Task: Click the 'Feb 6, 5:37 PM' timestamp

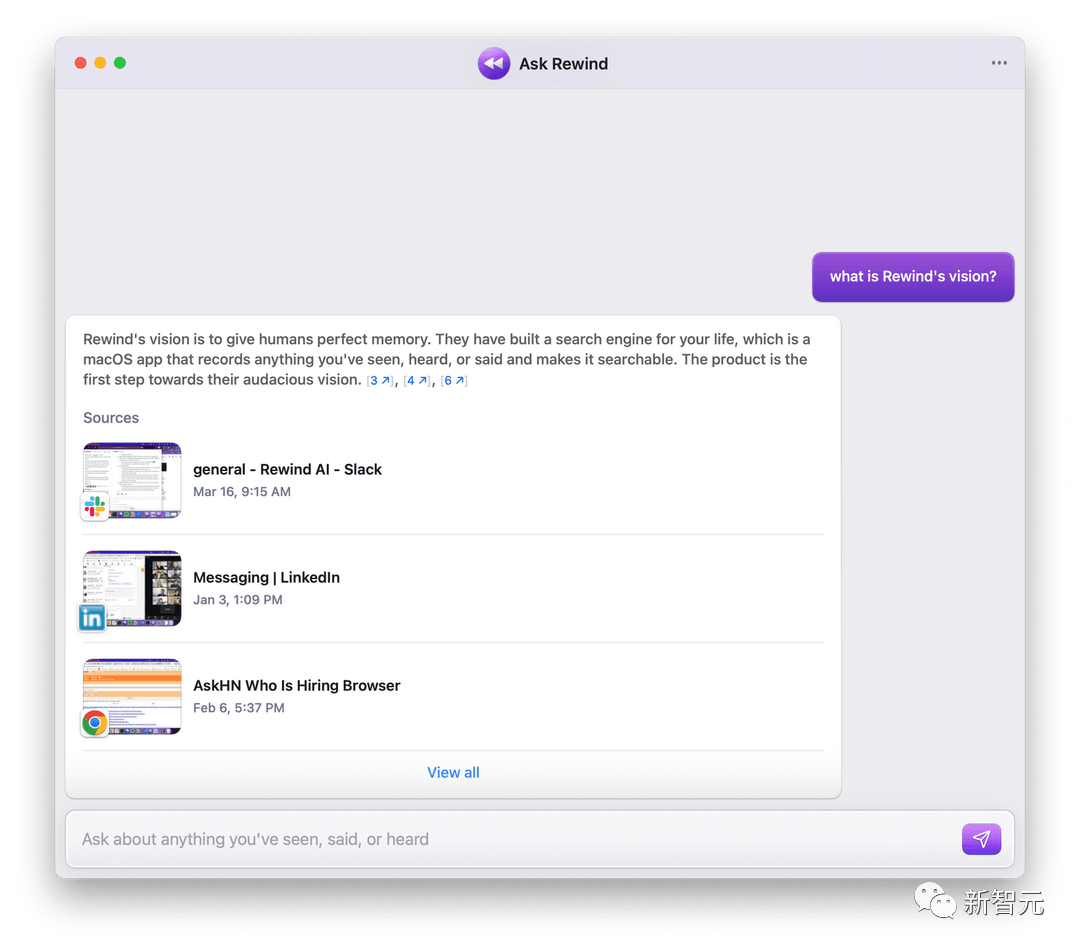Action: coord(238,708)
